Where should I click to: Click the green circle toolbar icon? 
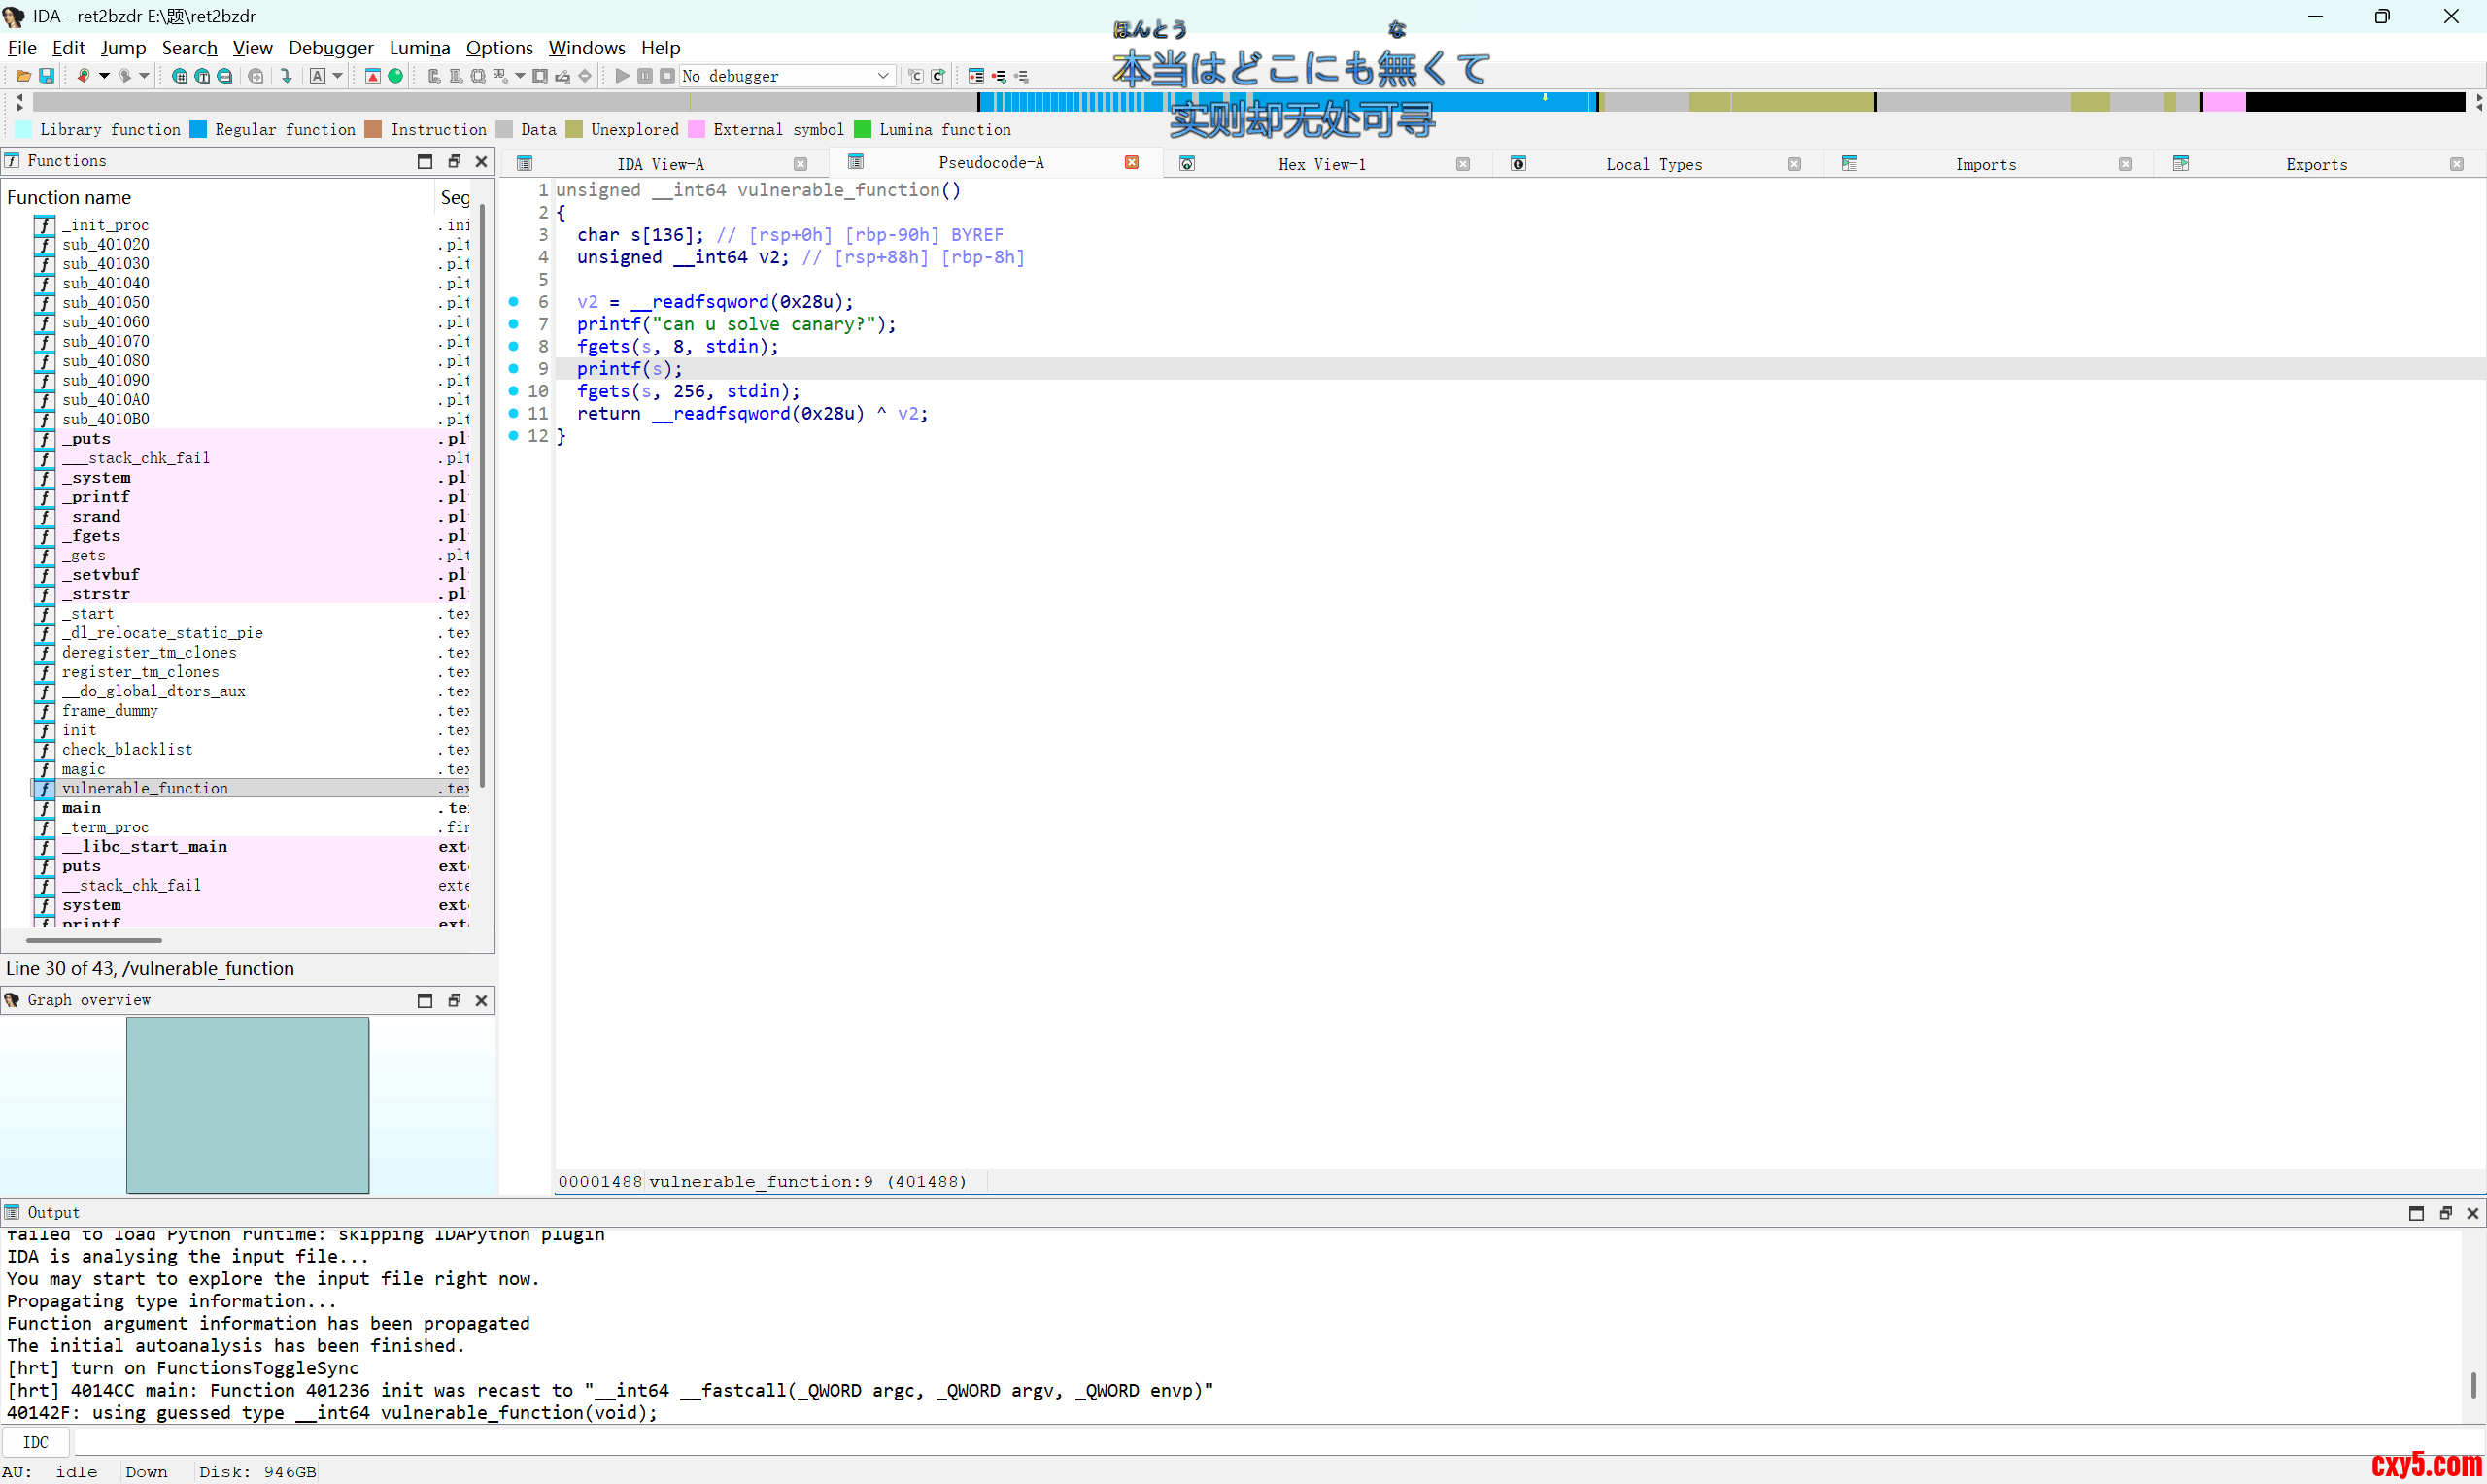point(395,76)
